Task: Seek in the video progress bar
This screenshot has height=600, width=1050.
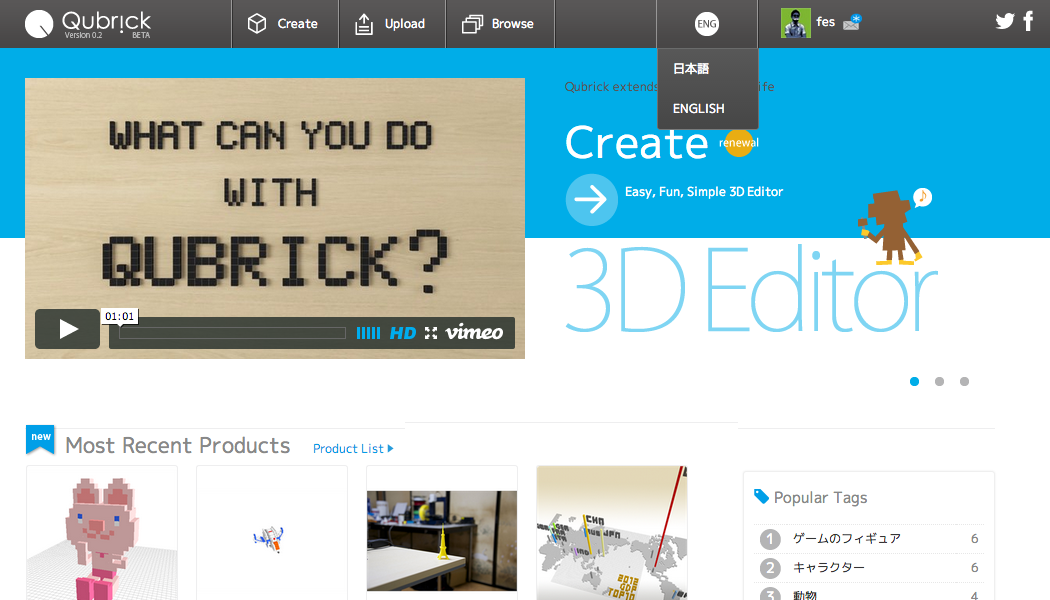Action: [232, 333]
